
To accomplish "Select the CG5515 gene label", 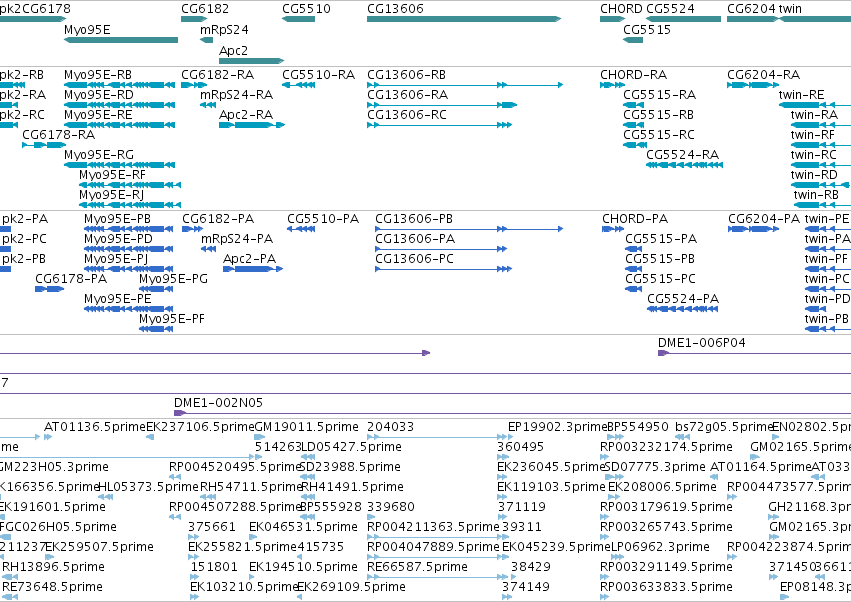I will click(x=647, y=29).
